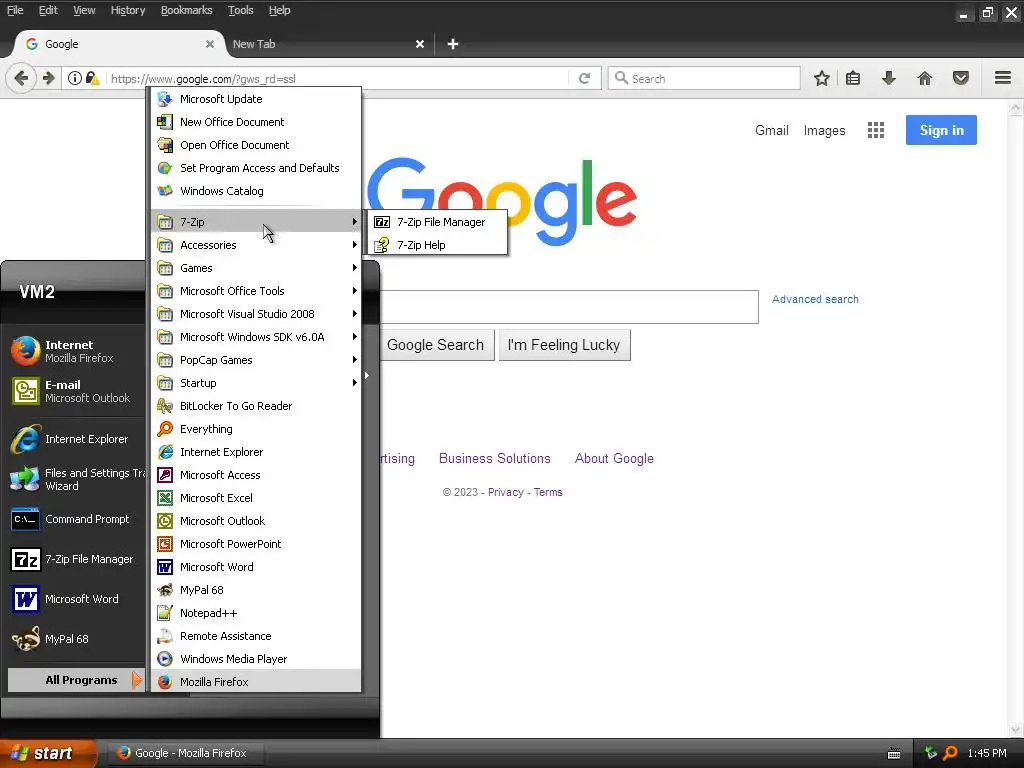Click the URL address bar
The image size is (1024, 768).
pyautogui.click(x=336, y=78)
